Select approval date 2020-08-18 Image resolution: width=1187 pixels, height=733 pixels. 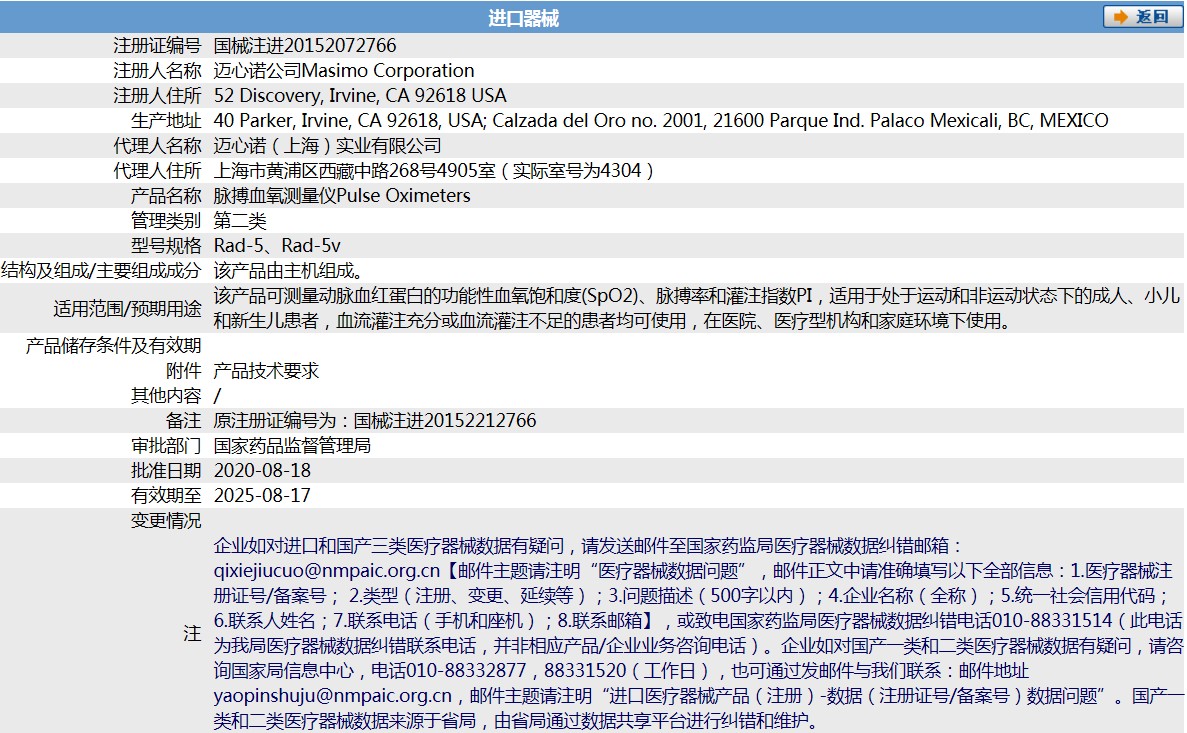point(263,470)
